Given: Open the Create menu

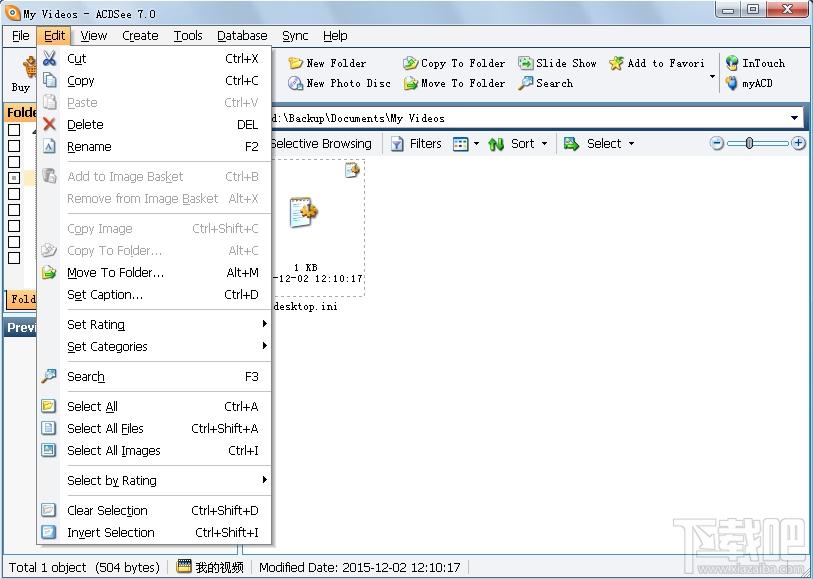Looking at the screenshot, I should coord(140,36).
